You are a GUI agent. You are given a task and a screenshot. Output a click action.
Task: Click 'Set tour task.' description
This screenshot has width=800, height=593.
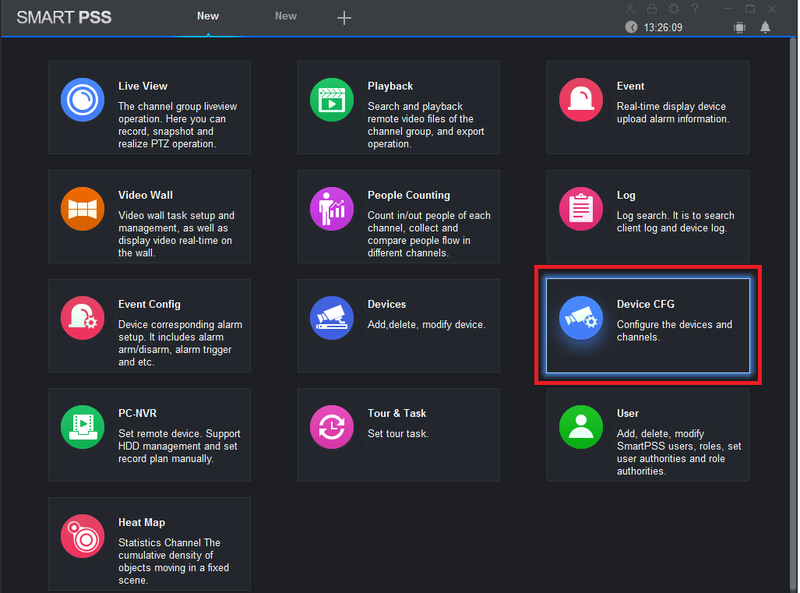click(x=398, y=434)
